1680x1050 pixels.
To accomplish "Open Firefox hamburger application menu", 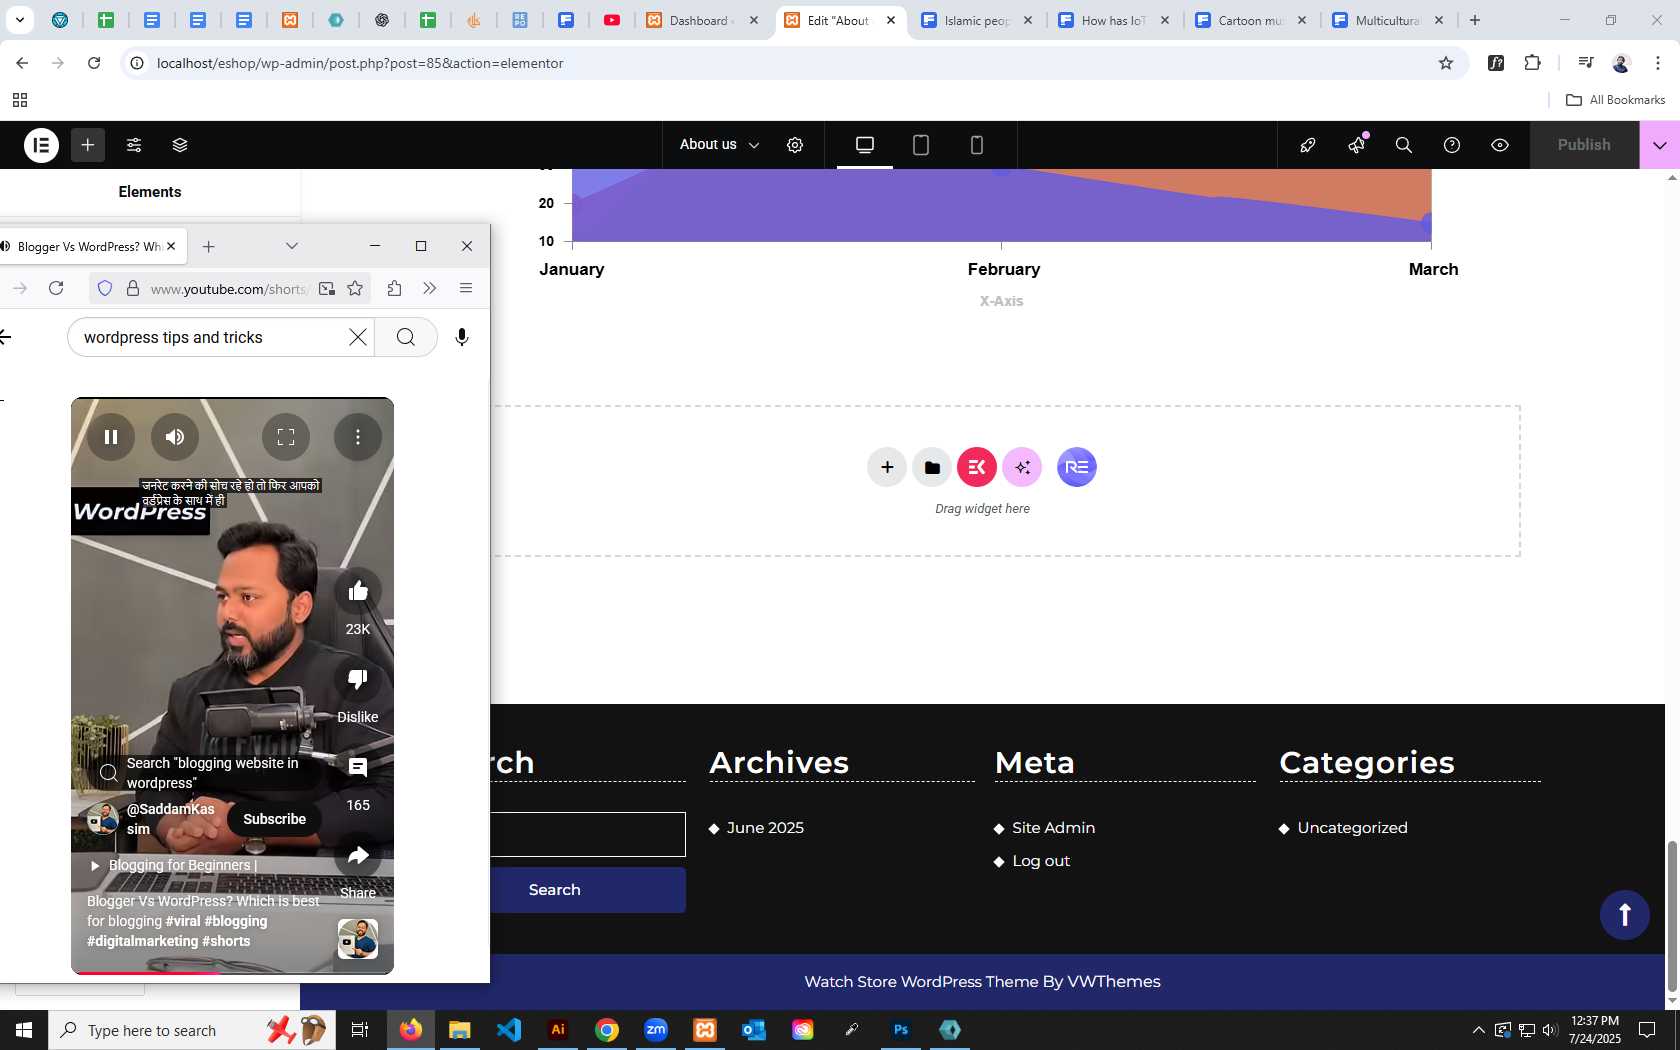I will point(466,288).
